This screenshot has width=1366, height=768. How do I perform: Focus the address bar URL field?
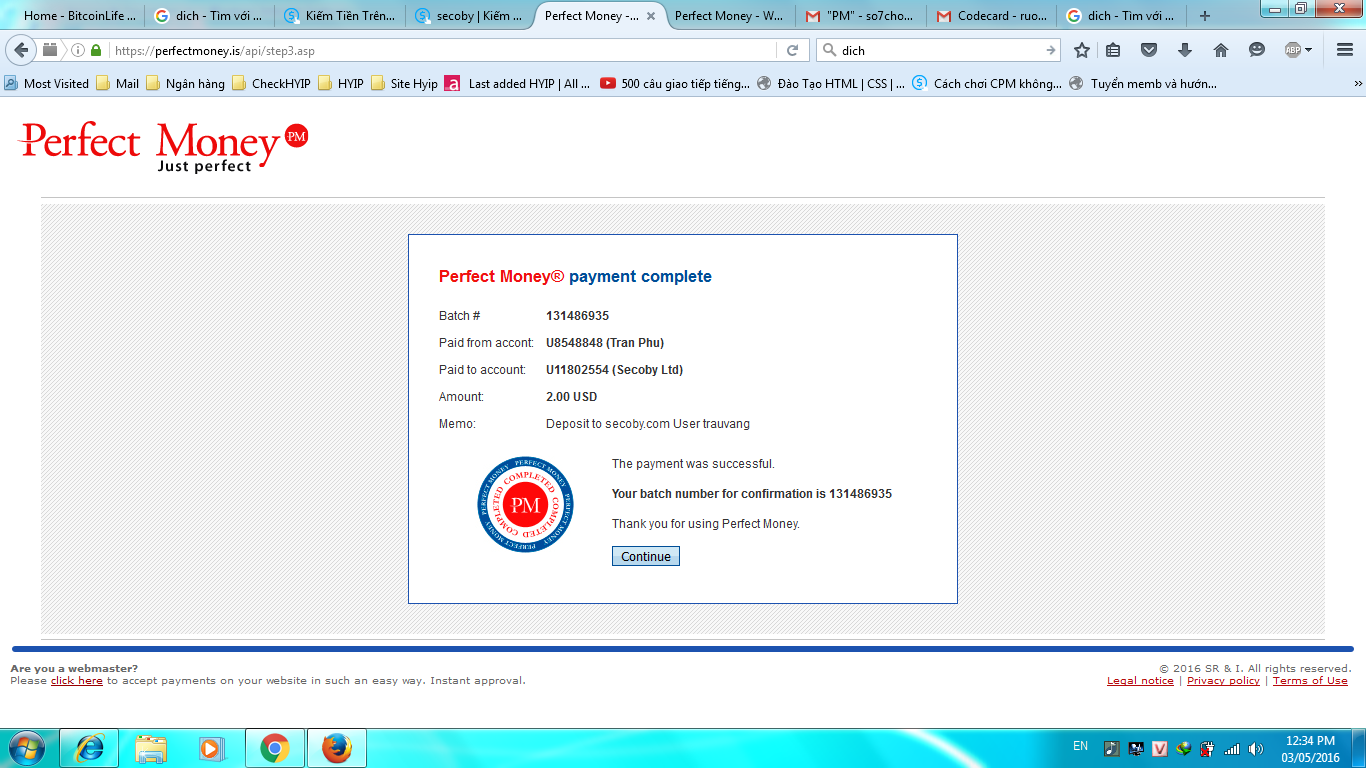[442, 50]
